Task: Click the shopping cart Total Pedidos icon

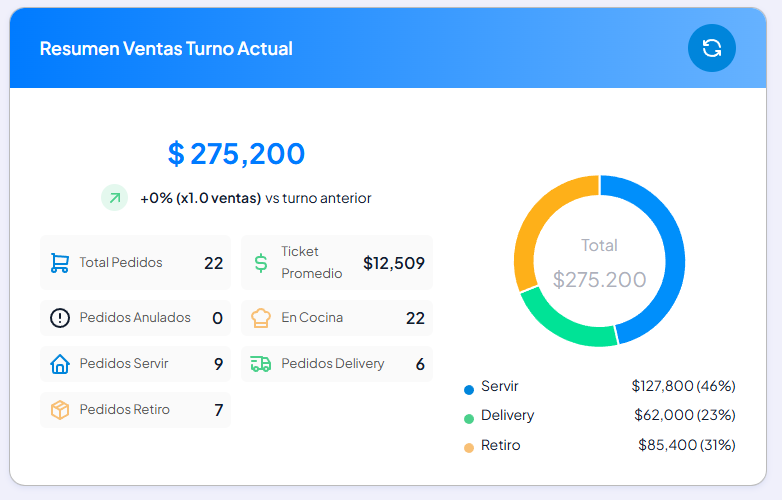Action: (x=60, y=263)
